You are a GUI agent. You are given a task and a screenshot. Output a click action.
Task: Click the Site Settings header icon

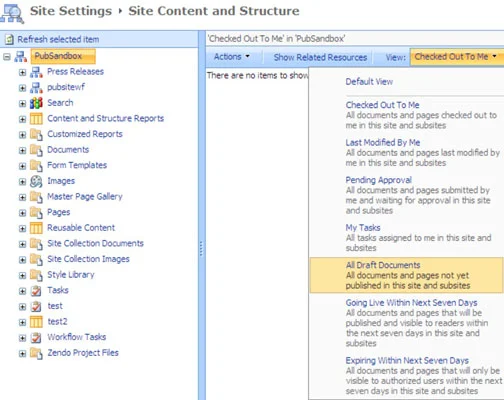pyautogui.click(x=12, y=14)
